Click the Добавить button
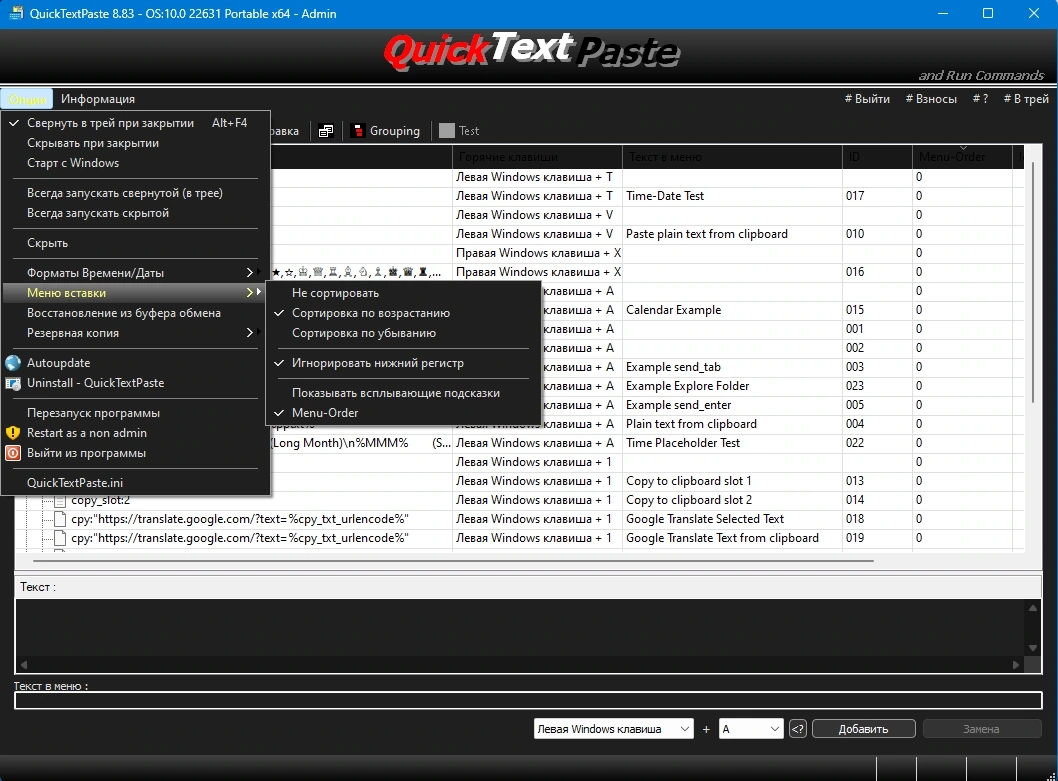 [x=864, y=729]
